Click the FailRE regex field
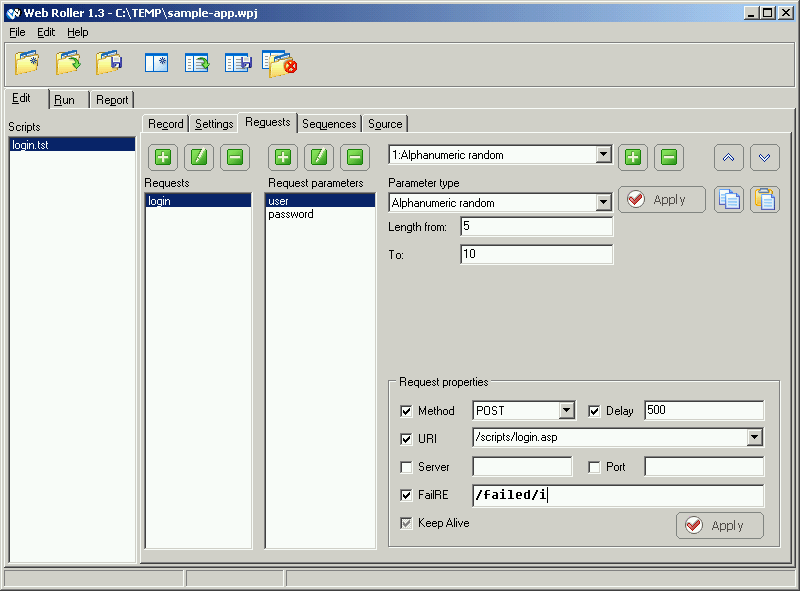 (618, 495)
